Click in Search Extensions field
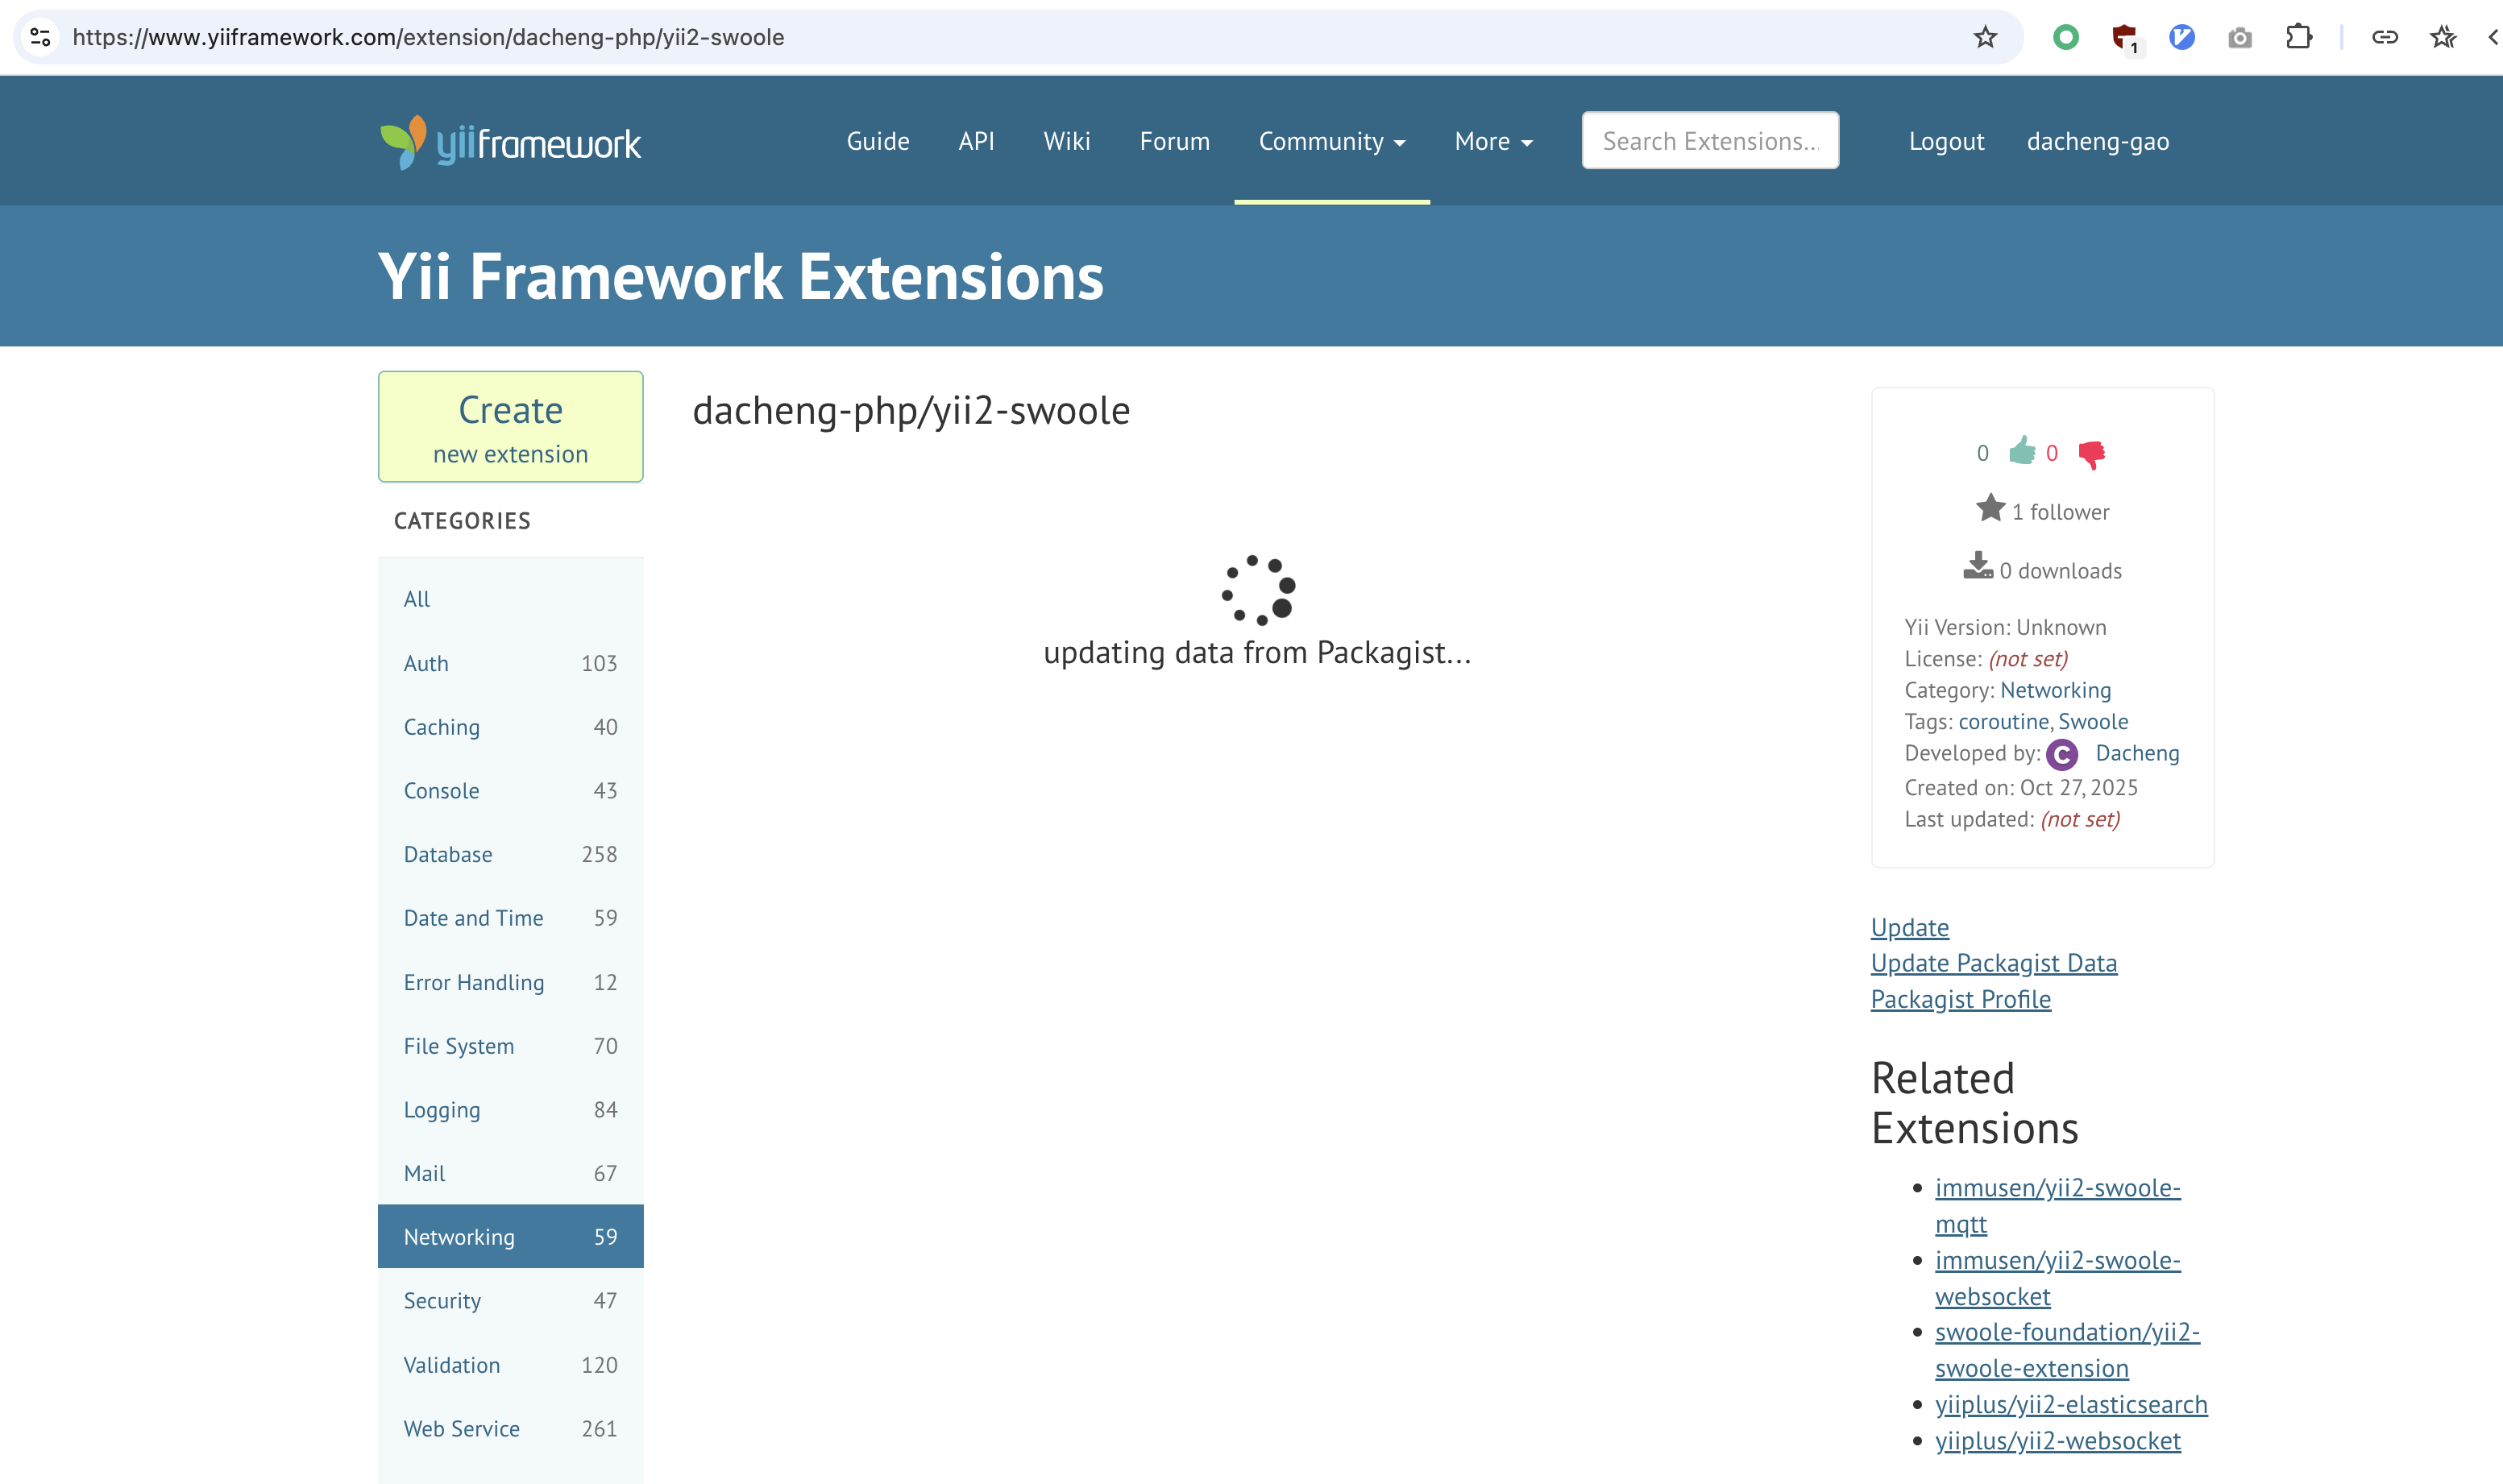Image resolution: width=2503 pixels, height=1484 pixels. (x=1709, y=141)
